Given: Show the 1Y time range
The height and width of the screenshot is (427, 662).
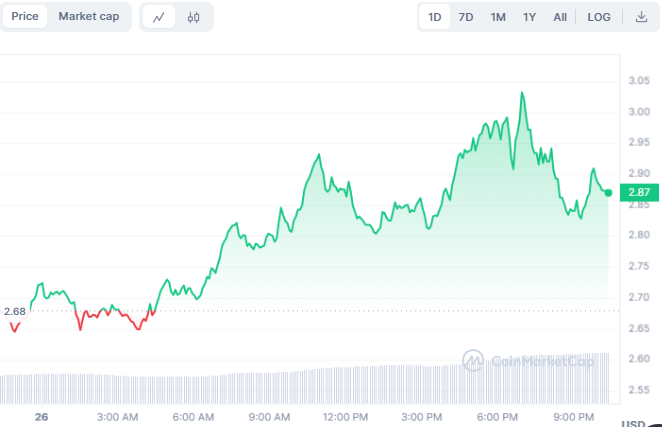Looking at the screenshot, I should point(529,17).
